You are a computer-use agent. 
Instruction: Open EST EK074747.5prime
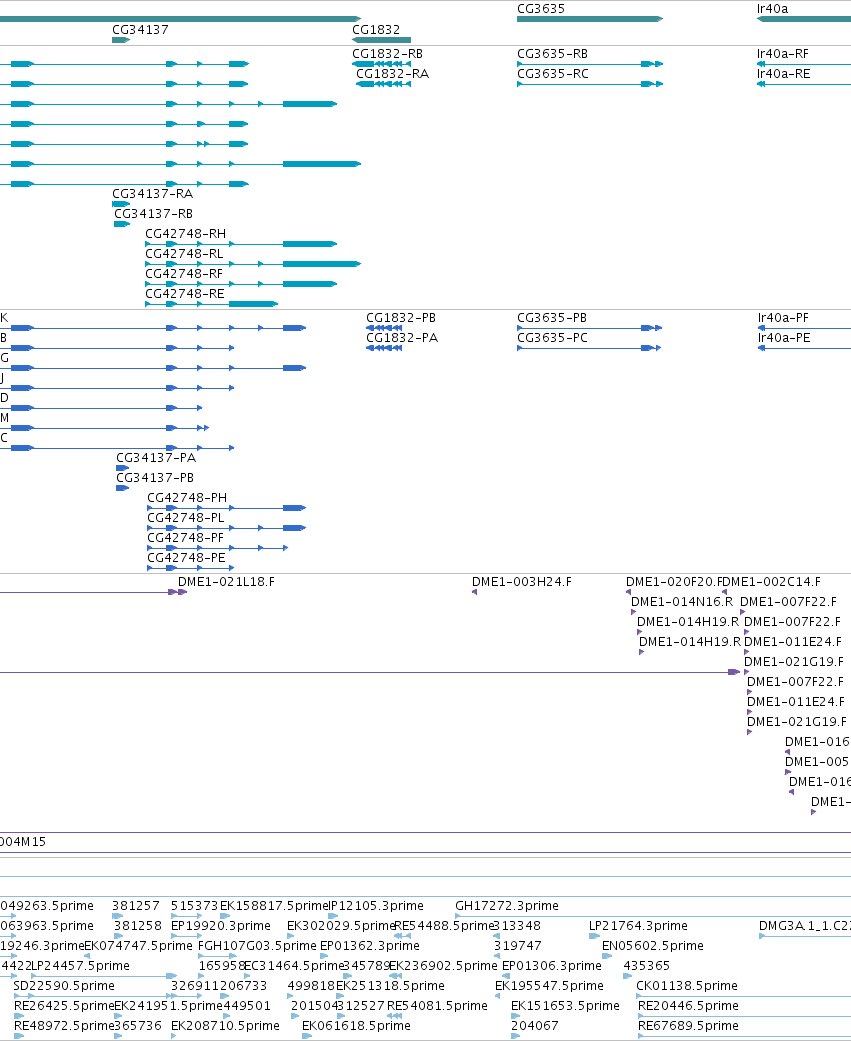(x=139, y=946)
